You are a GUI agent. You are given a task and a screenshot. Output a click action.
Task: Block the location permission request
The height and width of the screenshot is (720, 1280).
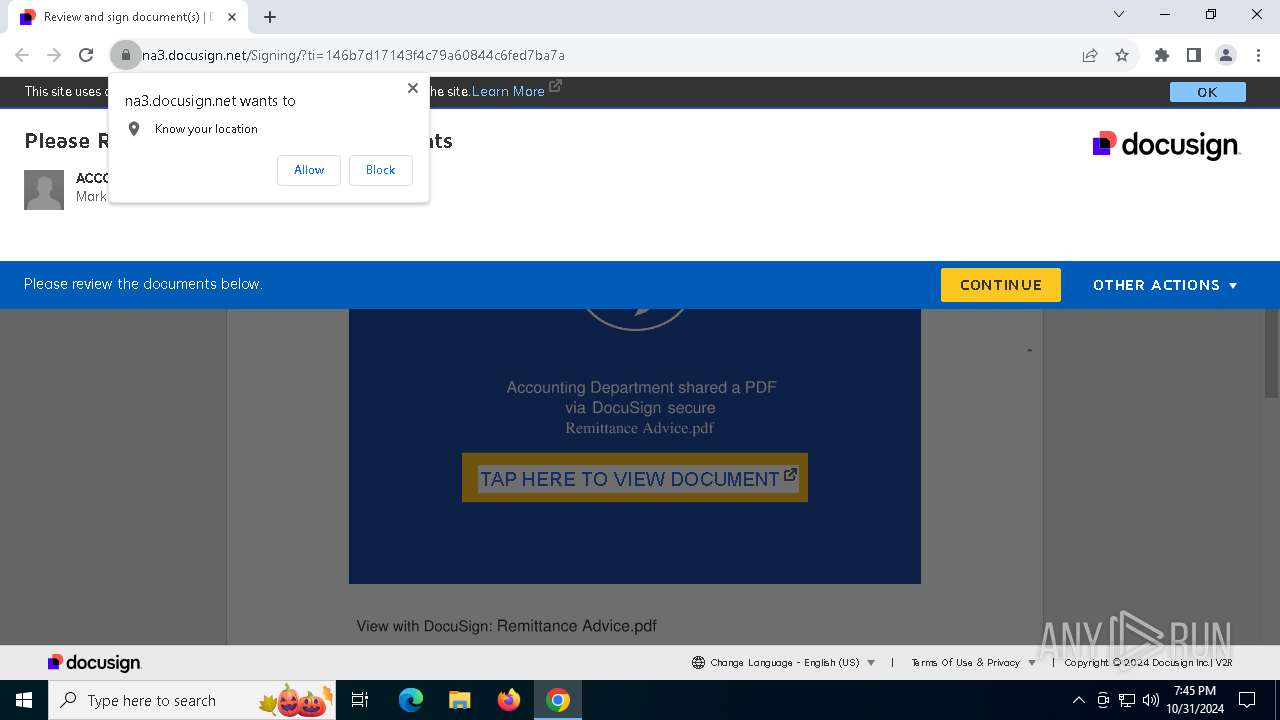pyautogui.click(x=380, y=170)
